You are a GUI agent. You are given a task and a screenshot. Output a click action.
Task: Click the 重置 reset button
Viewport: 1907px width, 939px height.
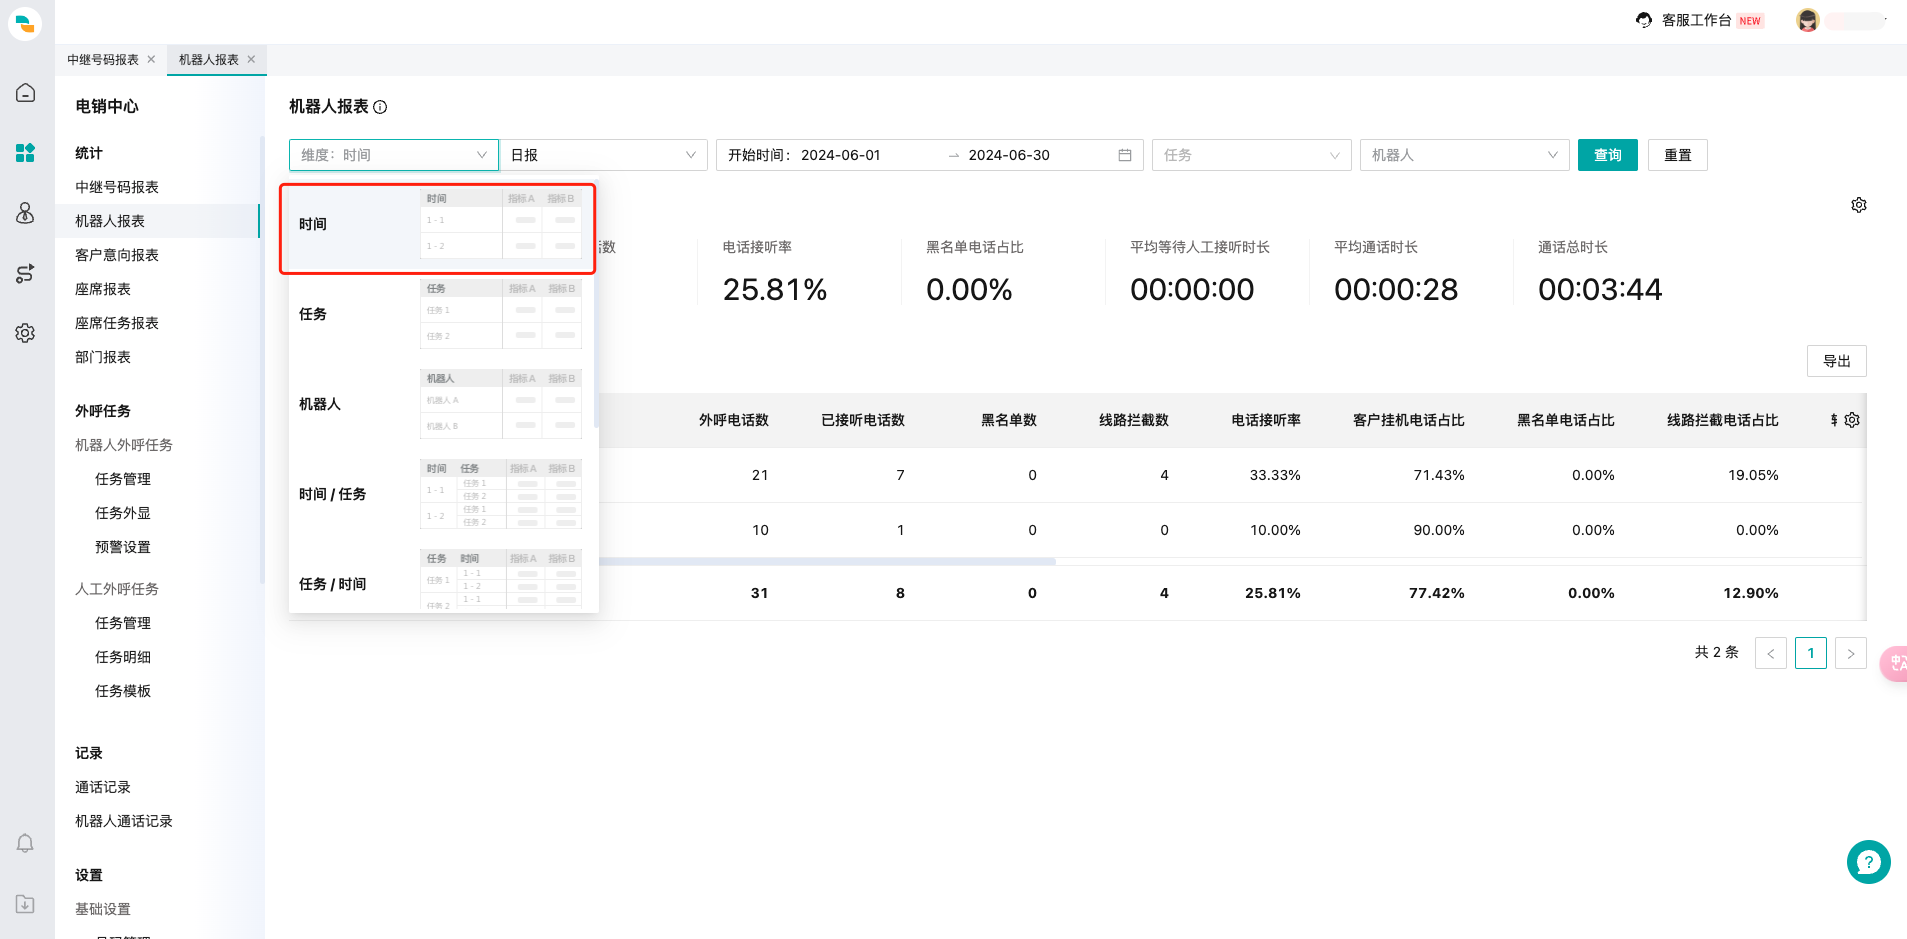(x=1678, y=155)
